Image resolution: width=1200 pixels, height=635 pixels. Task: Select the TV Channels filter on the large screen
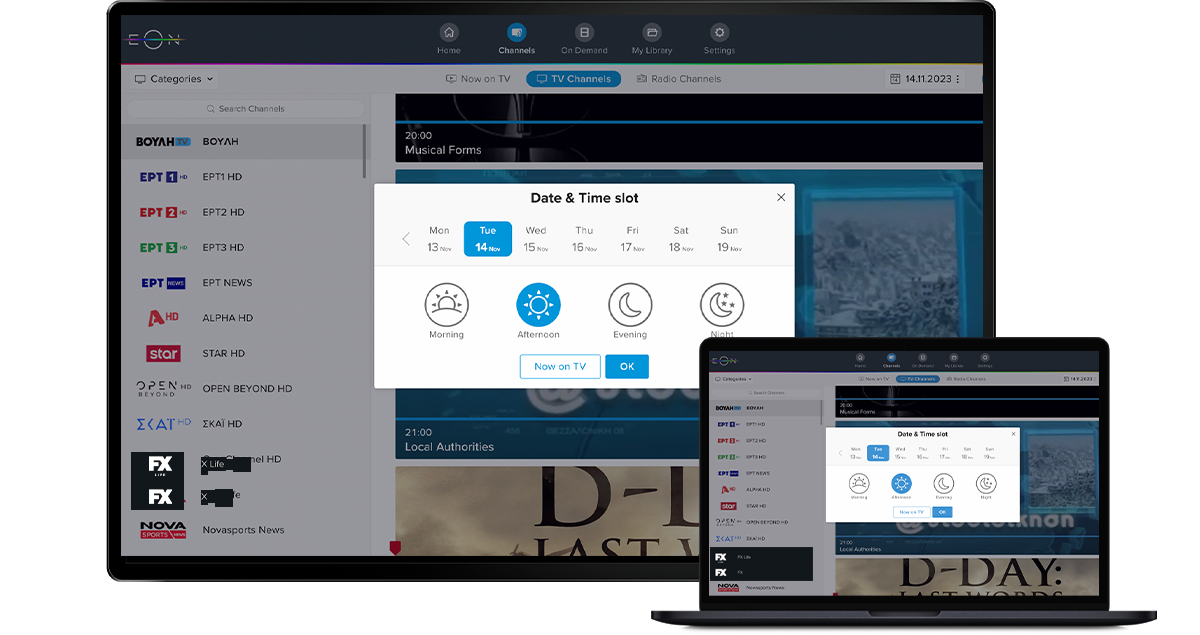pos(574,79)
